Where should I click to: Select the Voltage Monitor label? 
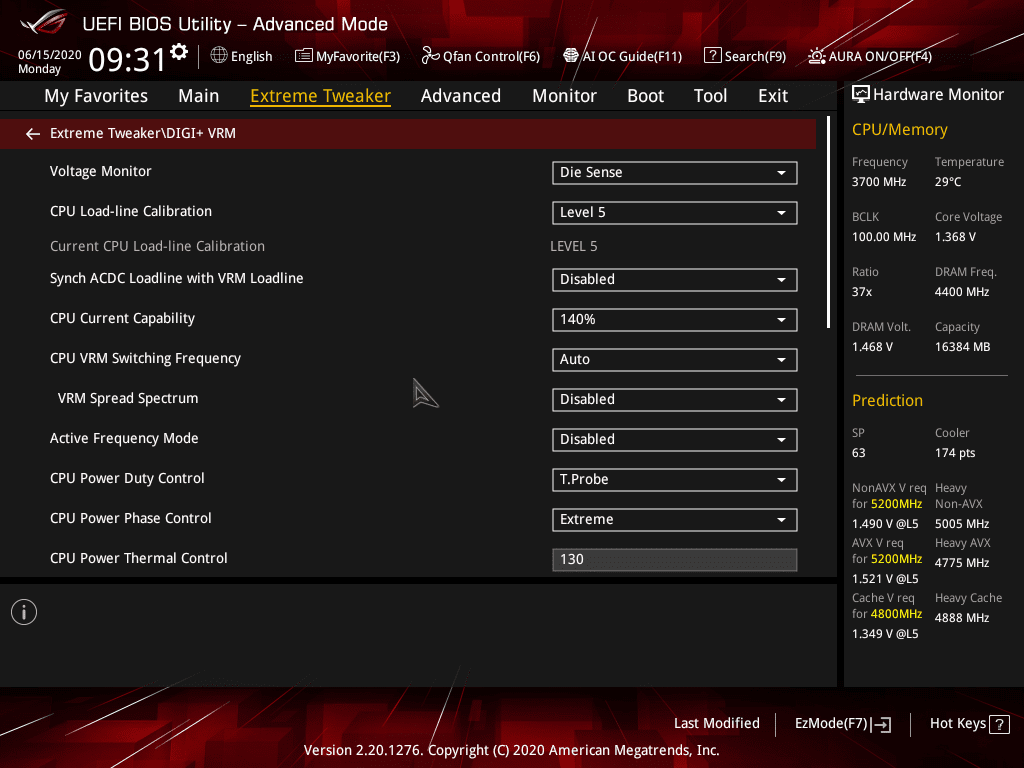coord(101,171)
